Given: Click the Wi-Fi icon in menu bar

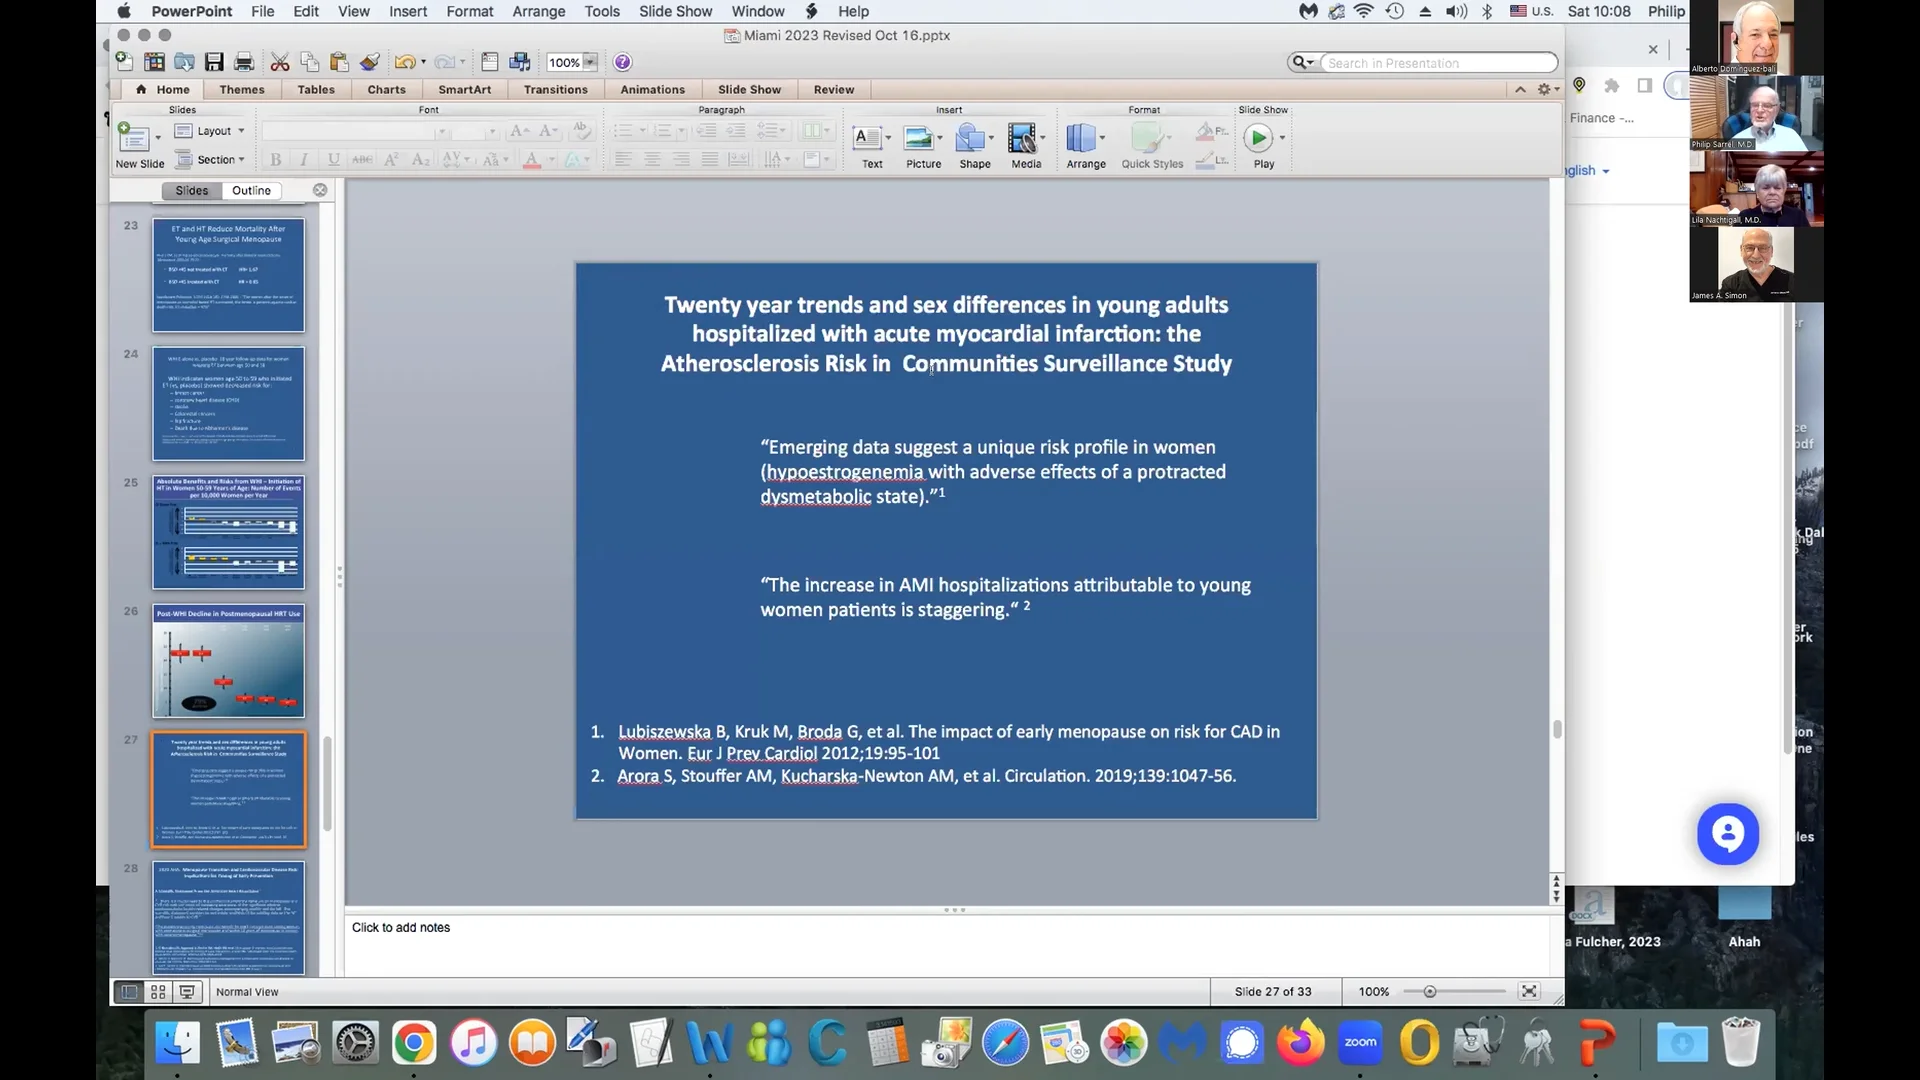Looking at the screenshot, I should (1364, 11).
